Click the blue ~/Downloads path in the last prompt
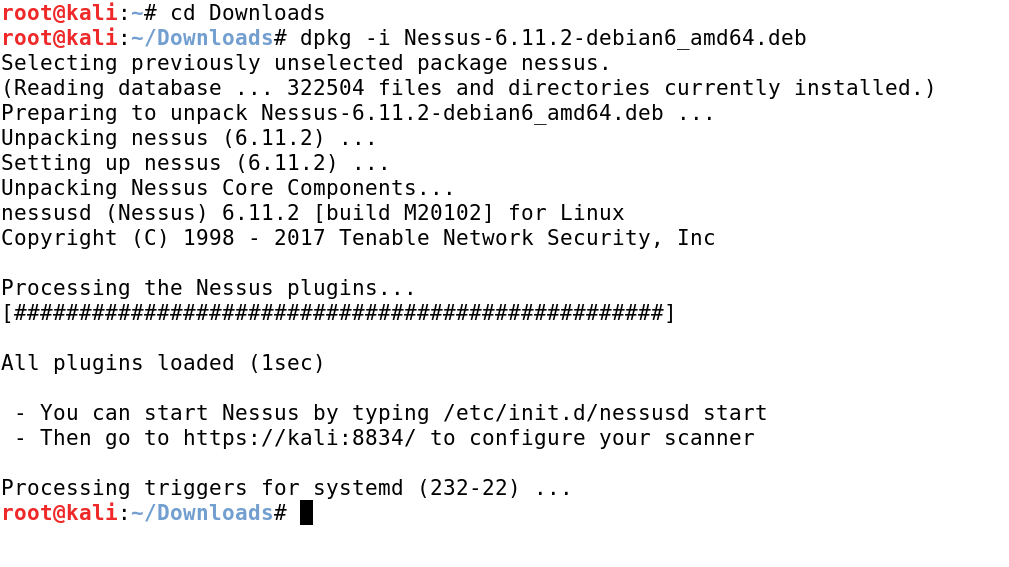 202,513
